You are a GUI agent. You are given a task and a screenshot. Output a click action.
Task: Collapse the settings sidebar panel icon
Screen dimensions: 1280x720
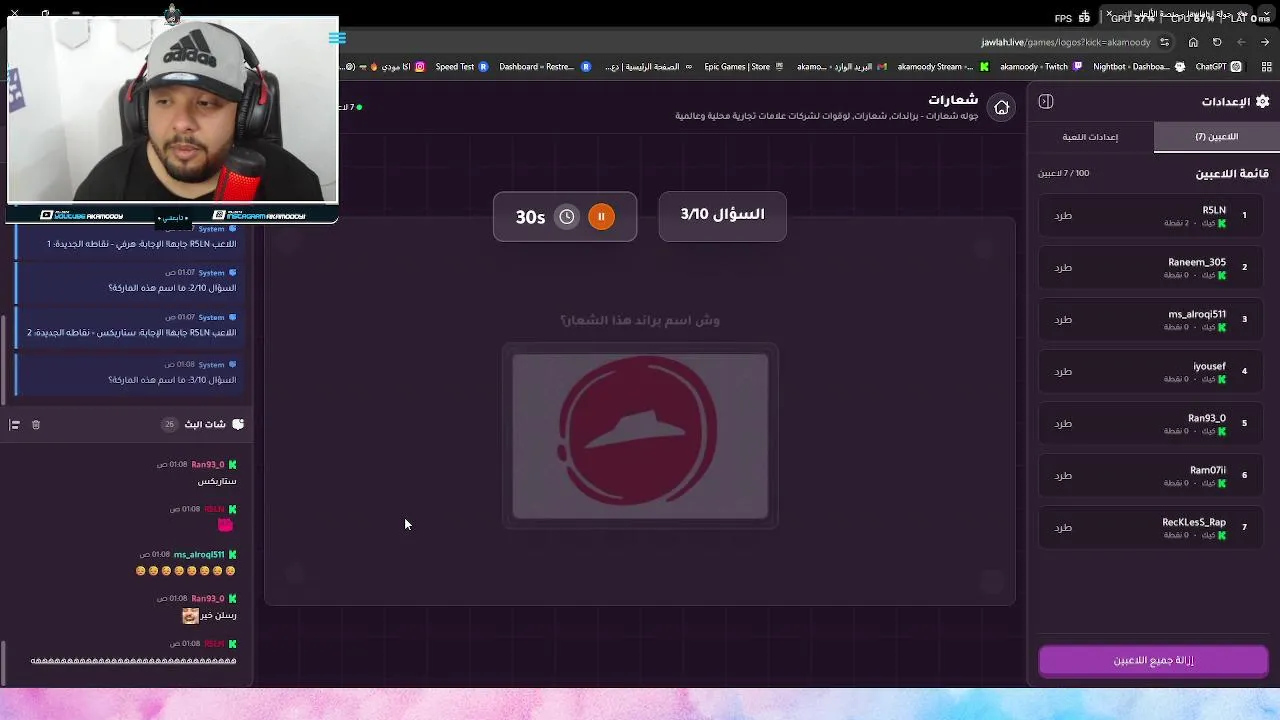pyautogui.click(x=1046, y=101)
